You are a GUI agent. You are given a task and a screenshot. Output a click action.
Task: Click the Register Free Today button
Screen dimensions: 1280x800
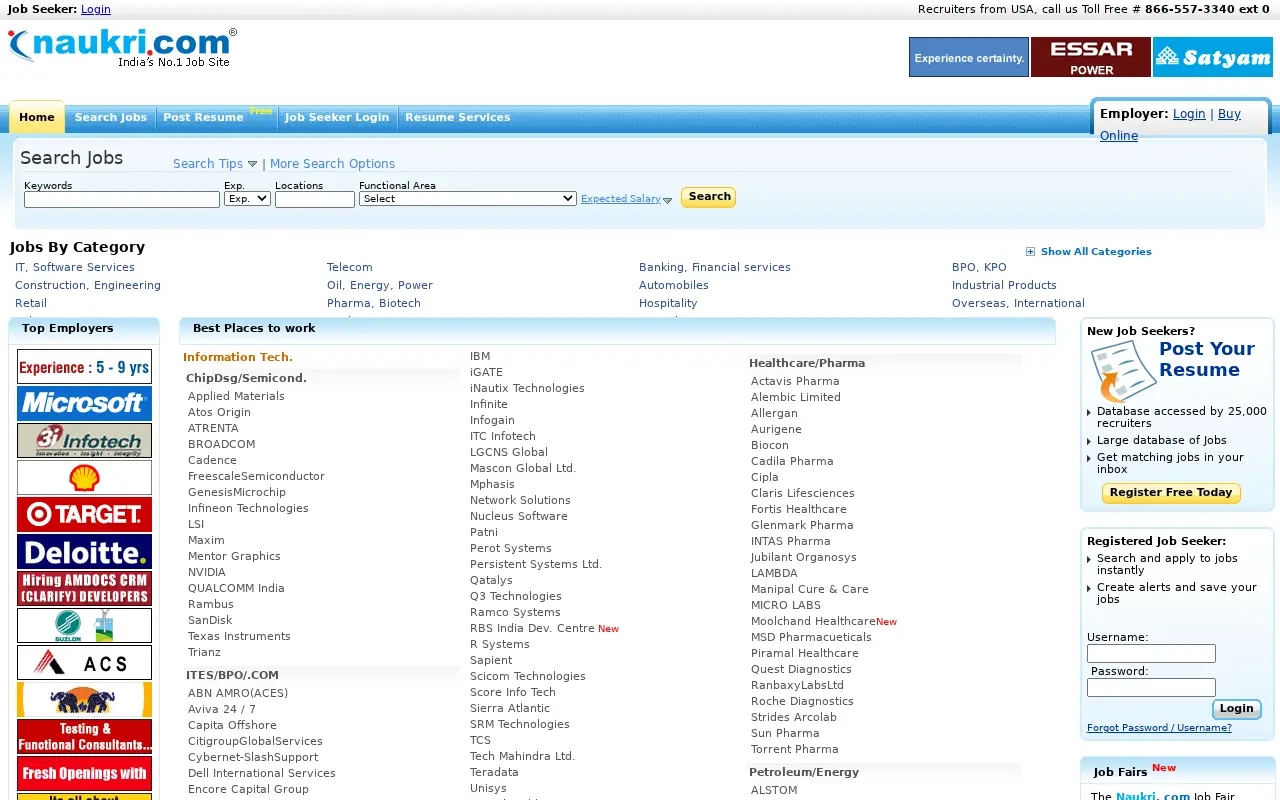coord(1171,493)
